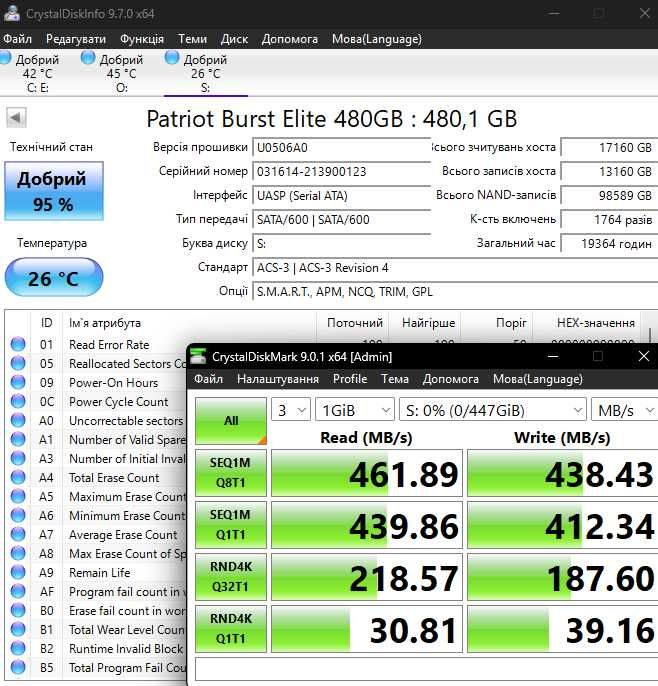Click status orb for Remain Life row
Image resolution: width=658 pixels, height=686 pixels.
click(x=18, y=572)
